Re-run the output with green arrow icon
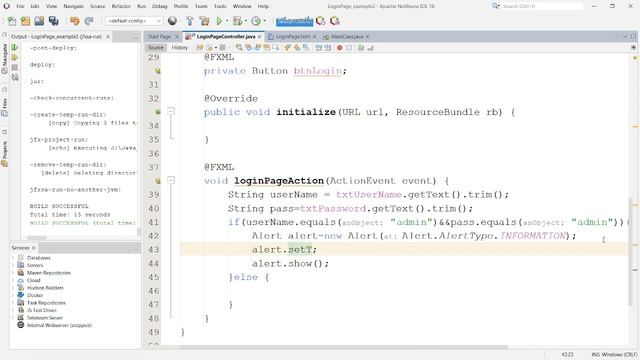The image size is (640, 360). (x=15, y=48)
